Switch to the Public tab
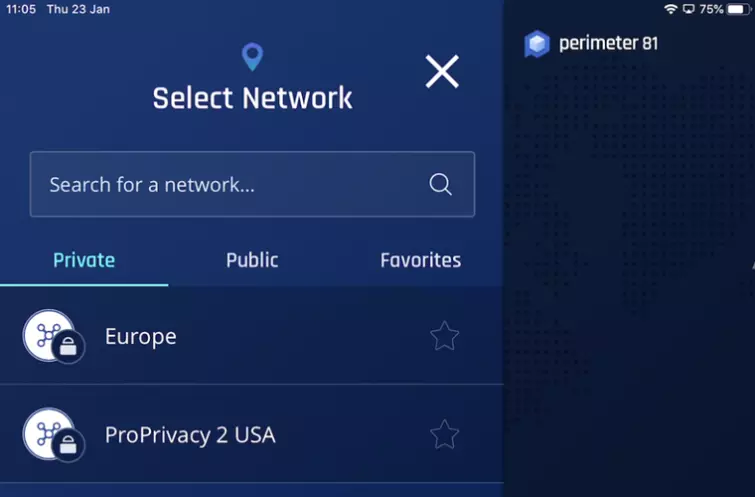Screen dimensions: 755x497 tap(252, 260)
